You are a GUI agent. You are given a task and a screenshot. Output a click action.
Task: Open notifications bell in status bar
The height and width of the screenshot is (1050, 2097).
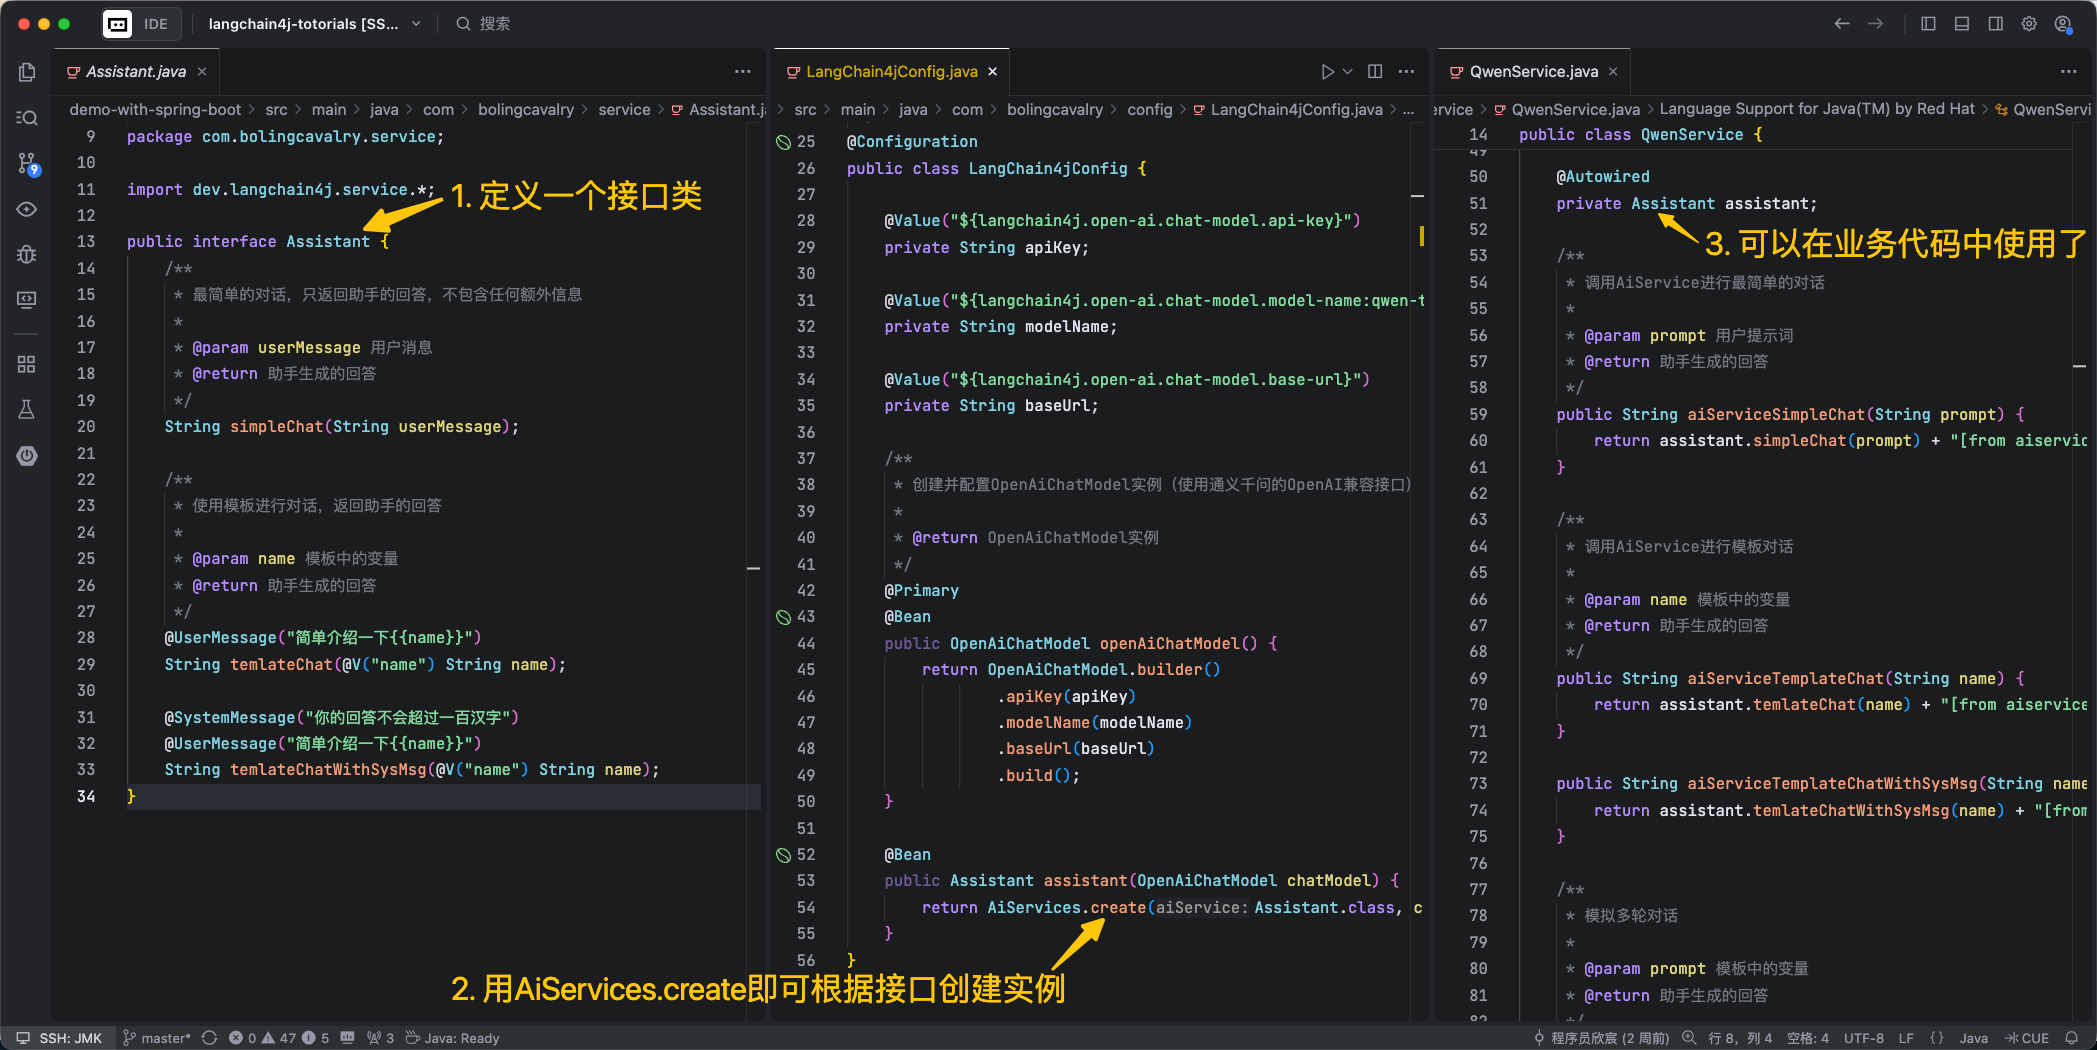[2072, 1038]
